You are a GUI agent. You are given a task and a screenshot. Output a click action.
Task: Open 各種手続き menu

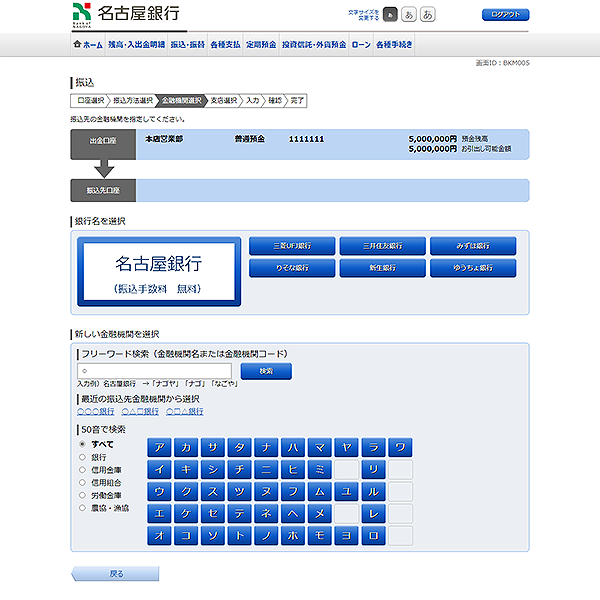(394, 45)
